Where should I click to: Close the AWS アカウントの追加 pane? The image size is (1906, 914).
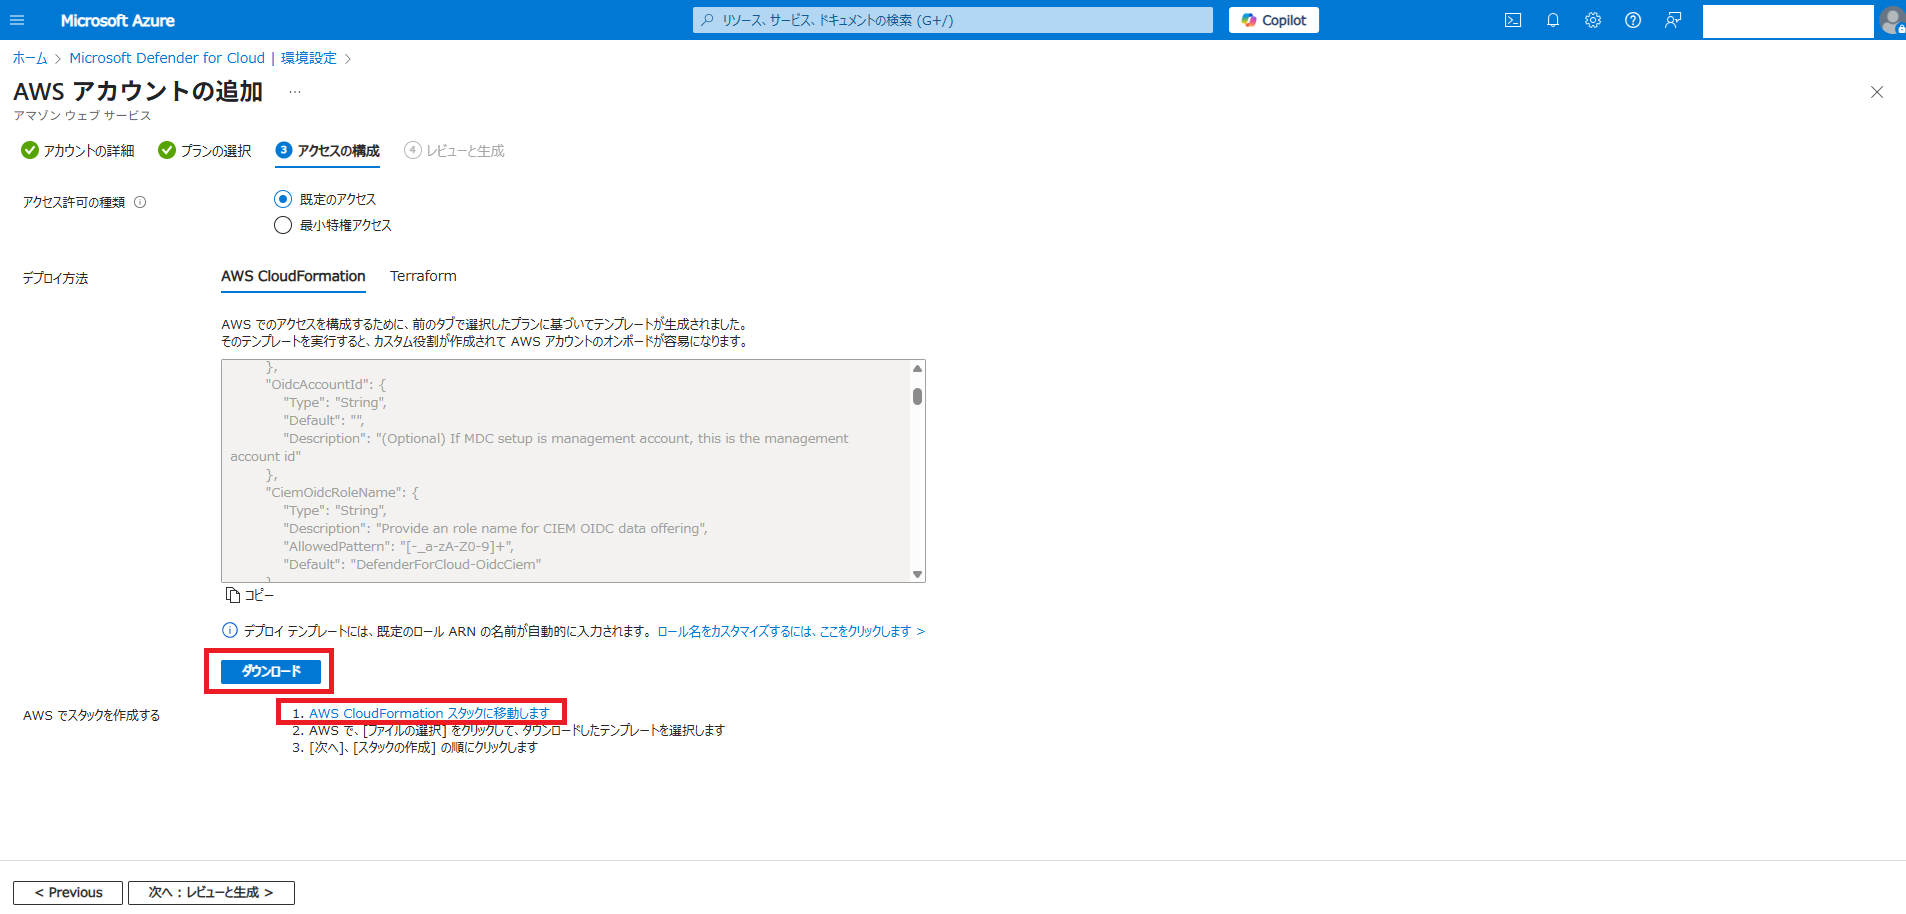coord(1877,92)
